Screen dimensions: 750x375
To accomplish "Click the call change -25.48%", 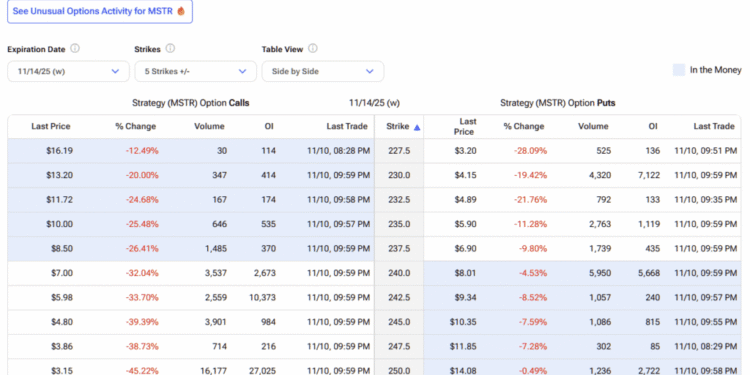I will coord(142,224).
